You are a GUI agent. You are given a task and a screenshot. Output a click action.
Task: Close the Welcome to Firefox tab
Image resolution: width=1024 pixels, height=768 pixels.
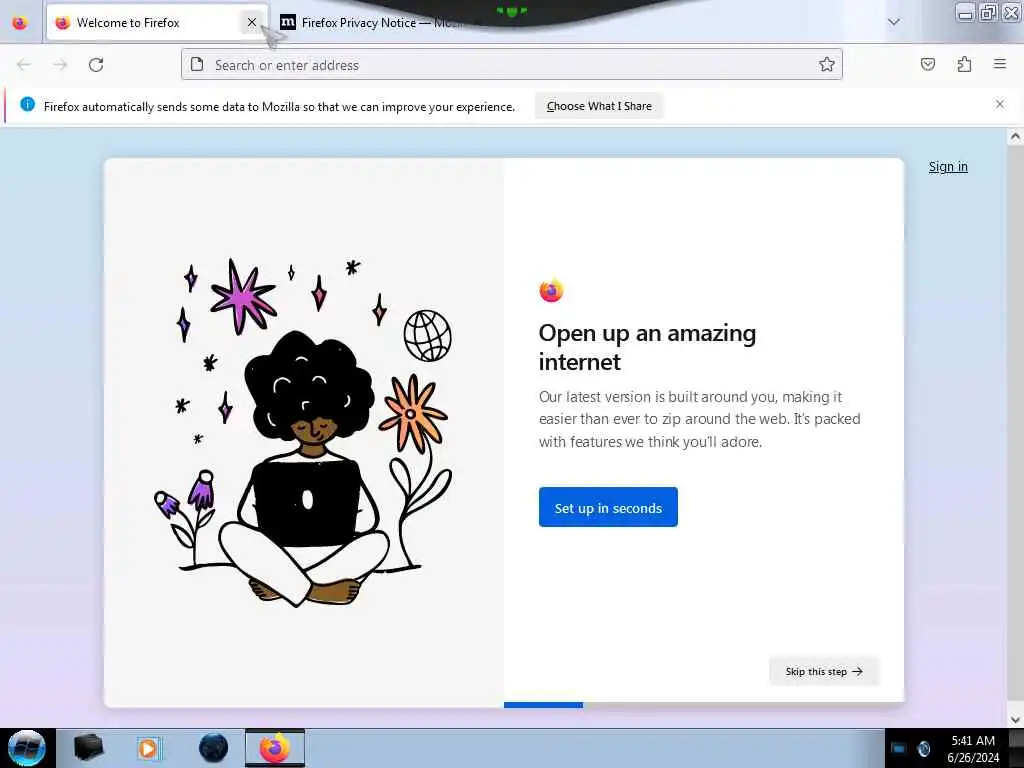click(x=251, y=22)
